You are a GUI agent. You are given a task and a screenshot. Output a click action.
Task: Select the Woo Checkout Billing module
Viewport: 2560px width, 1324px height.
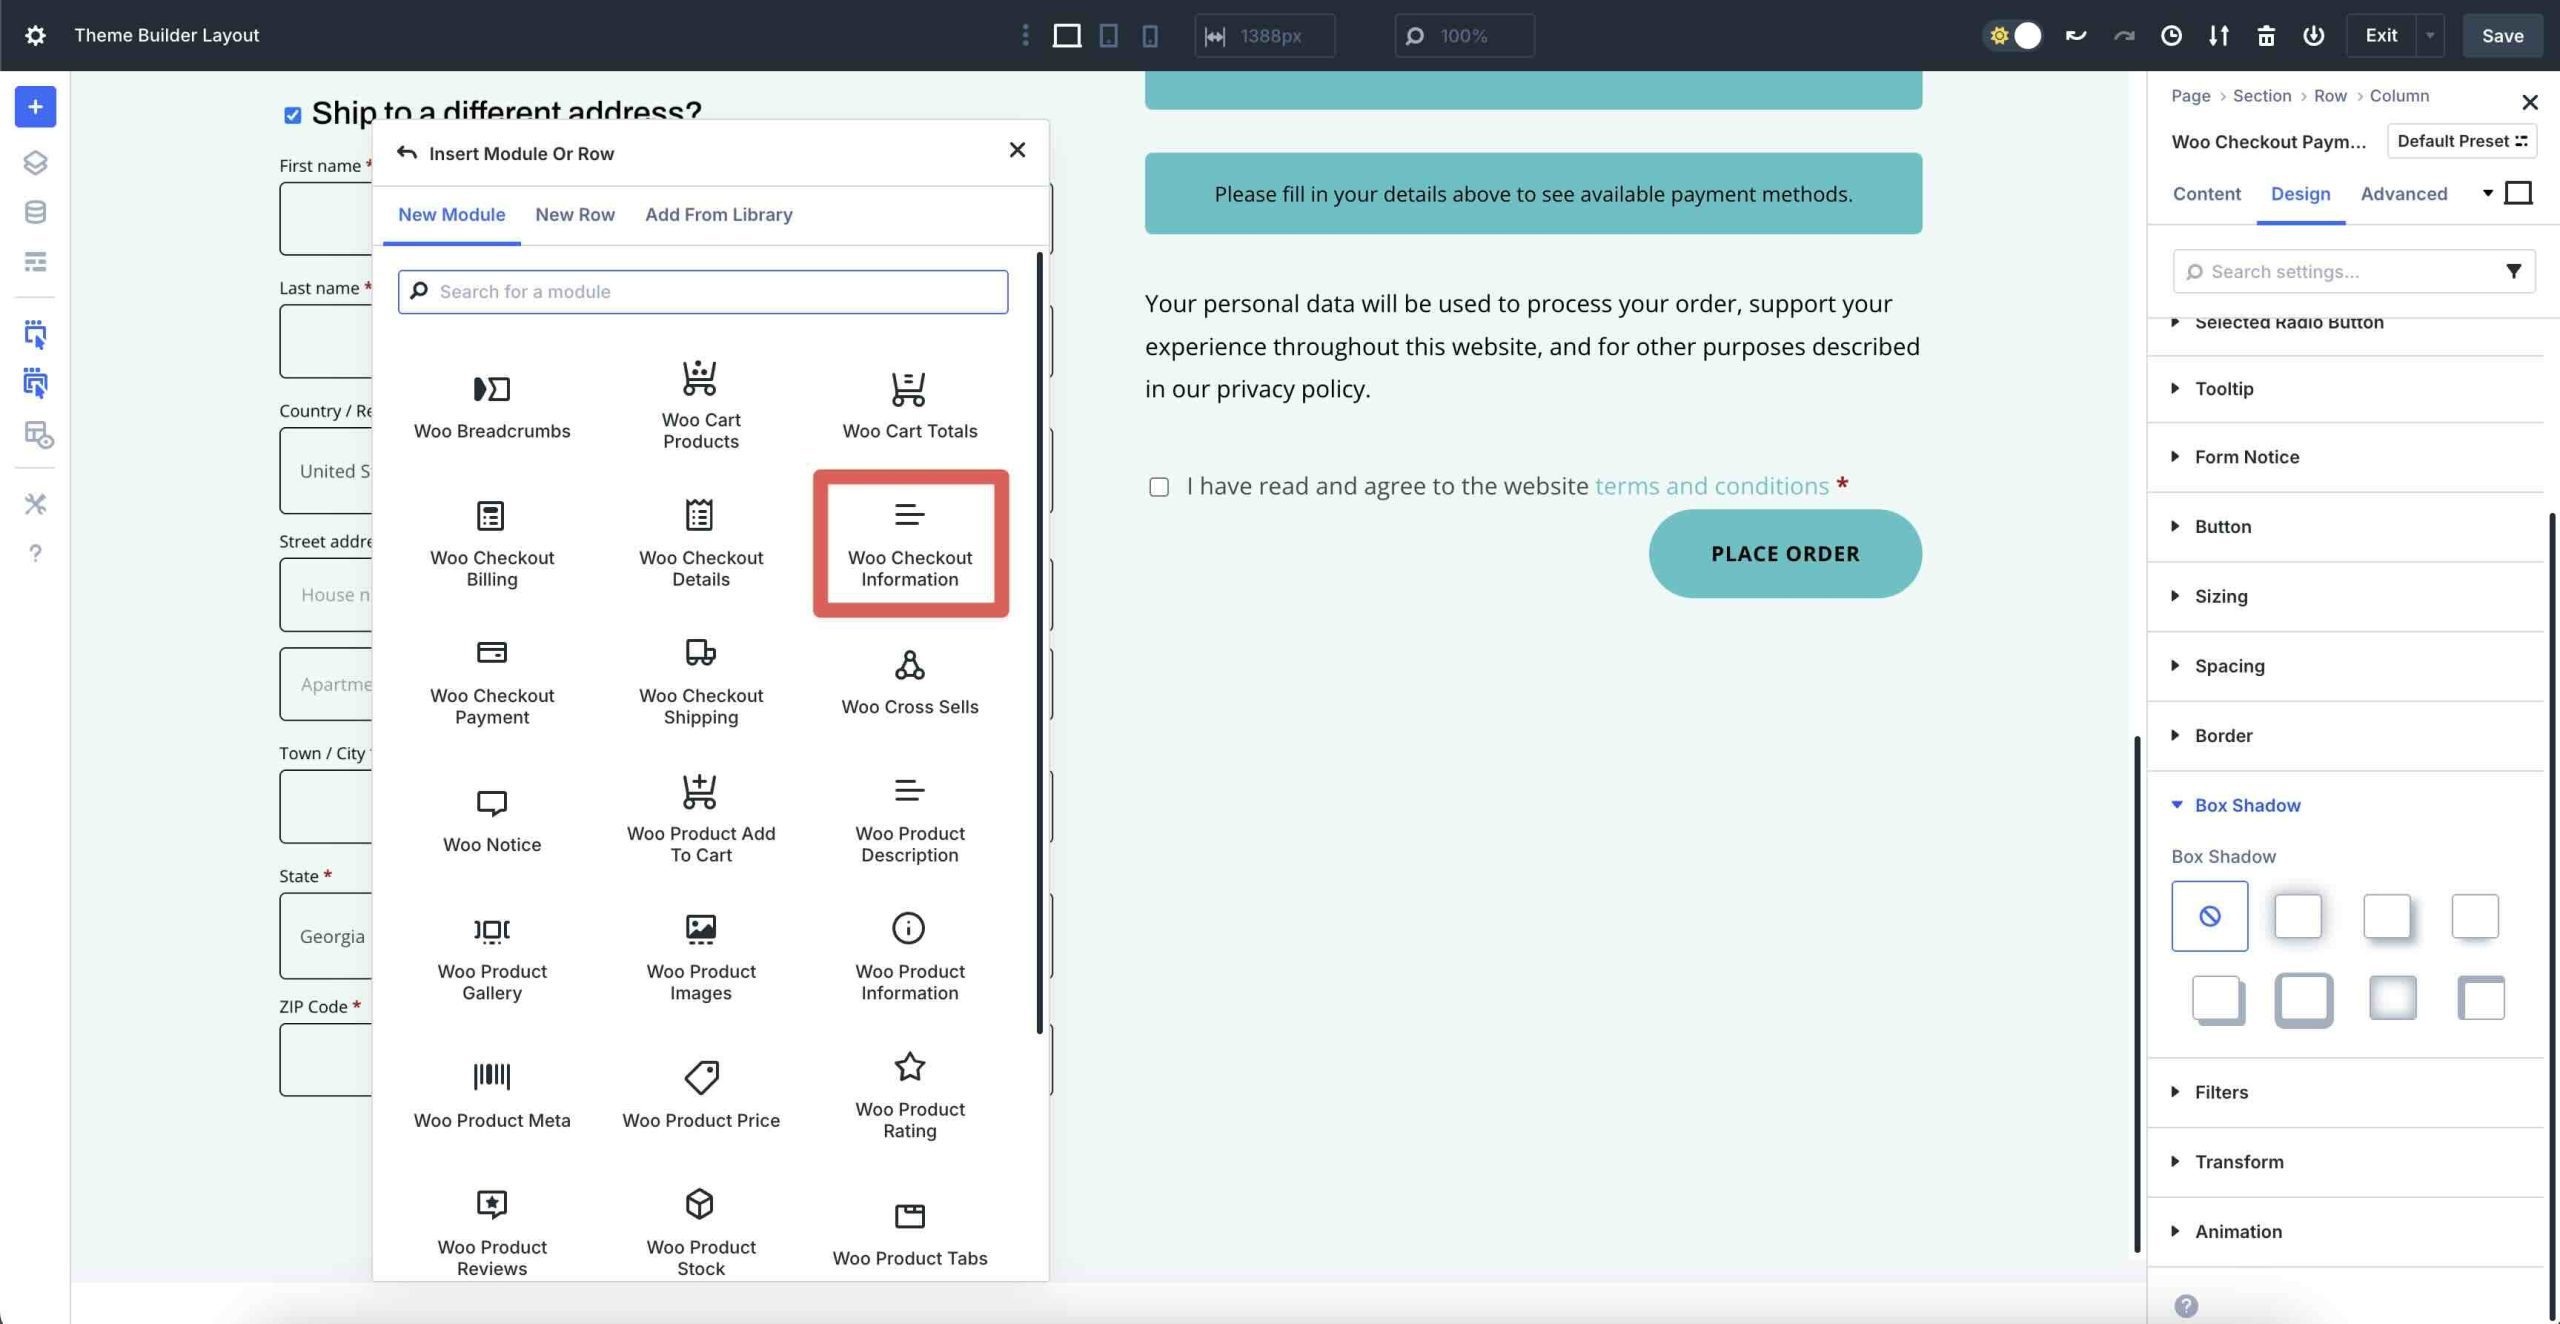(x=492, y=545)
